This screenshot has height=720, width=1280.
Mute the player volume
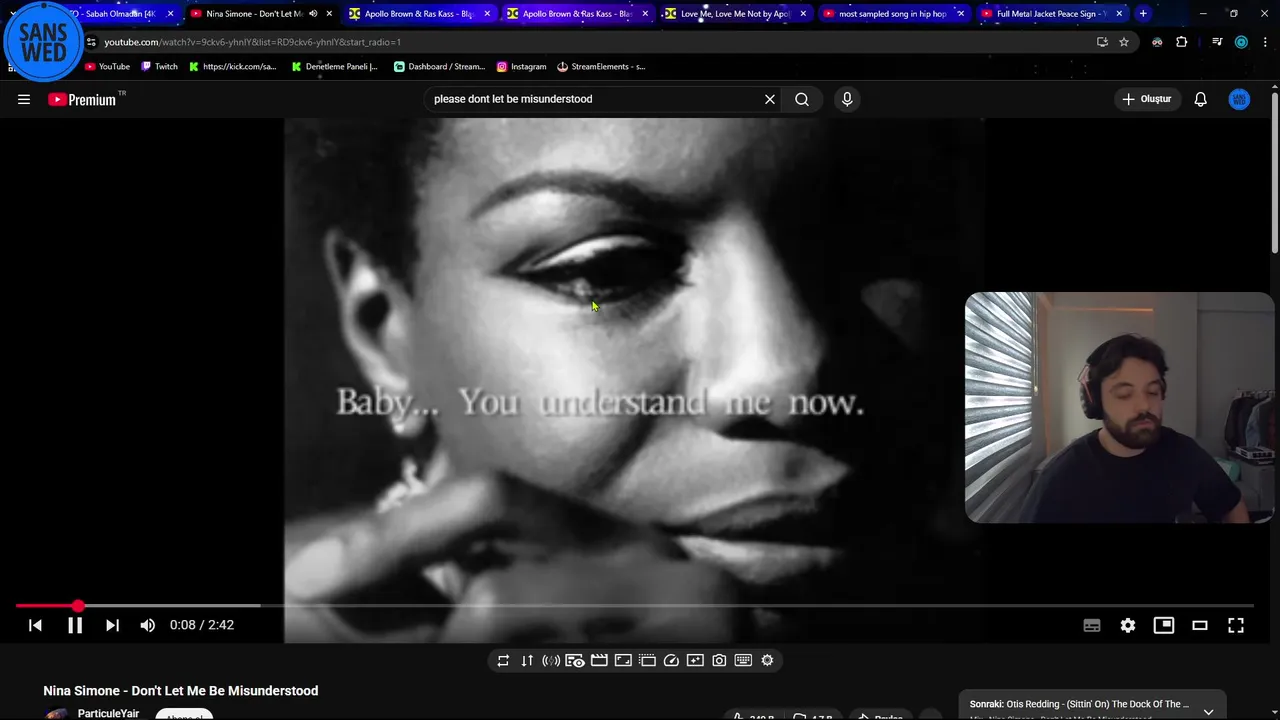click(148, 625)
